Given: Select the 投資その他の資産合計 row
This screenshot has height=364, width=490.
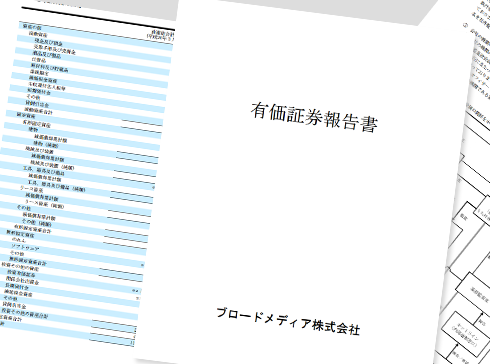Looking at the screenshot, I should coord(25,313).
